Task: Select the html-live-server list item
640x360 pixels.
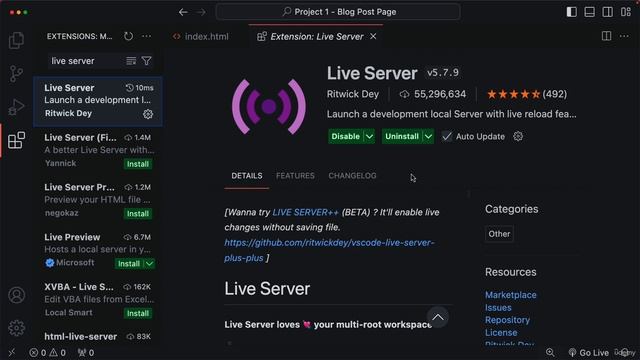Action: click(98, 337)
